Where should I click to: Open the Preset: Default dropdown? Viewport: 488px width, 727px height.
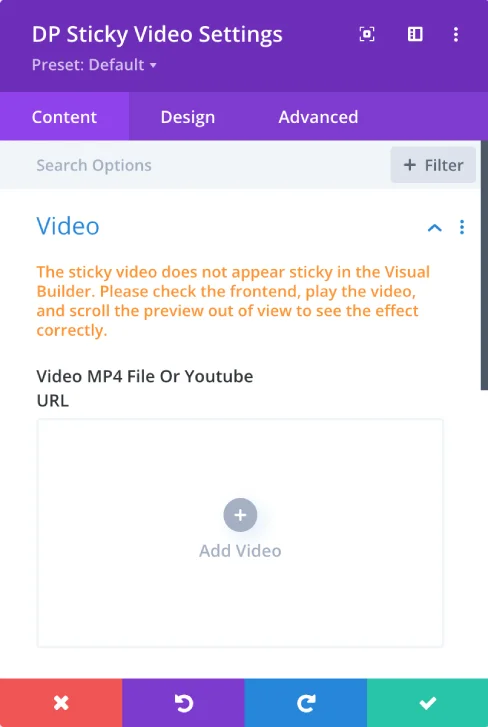[x=94, y=64]
